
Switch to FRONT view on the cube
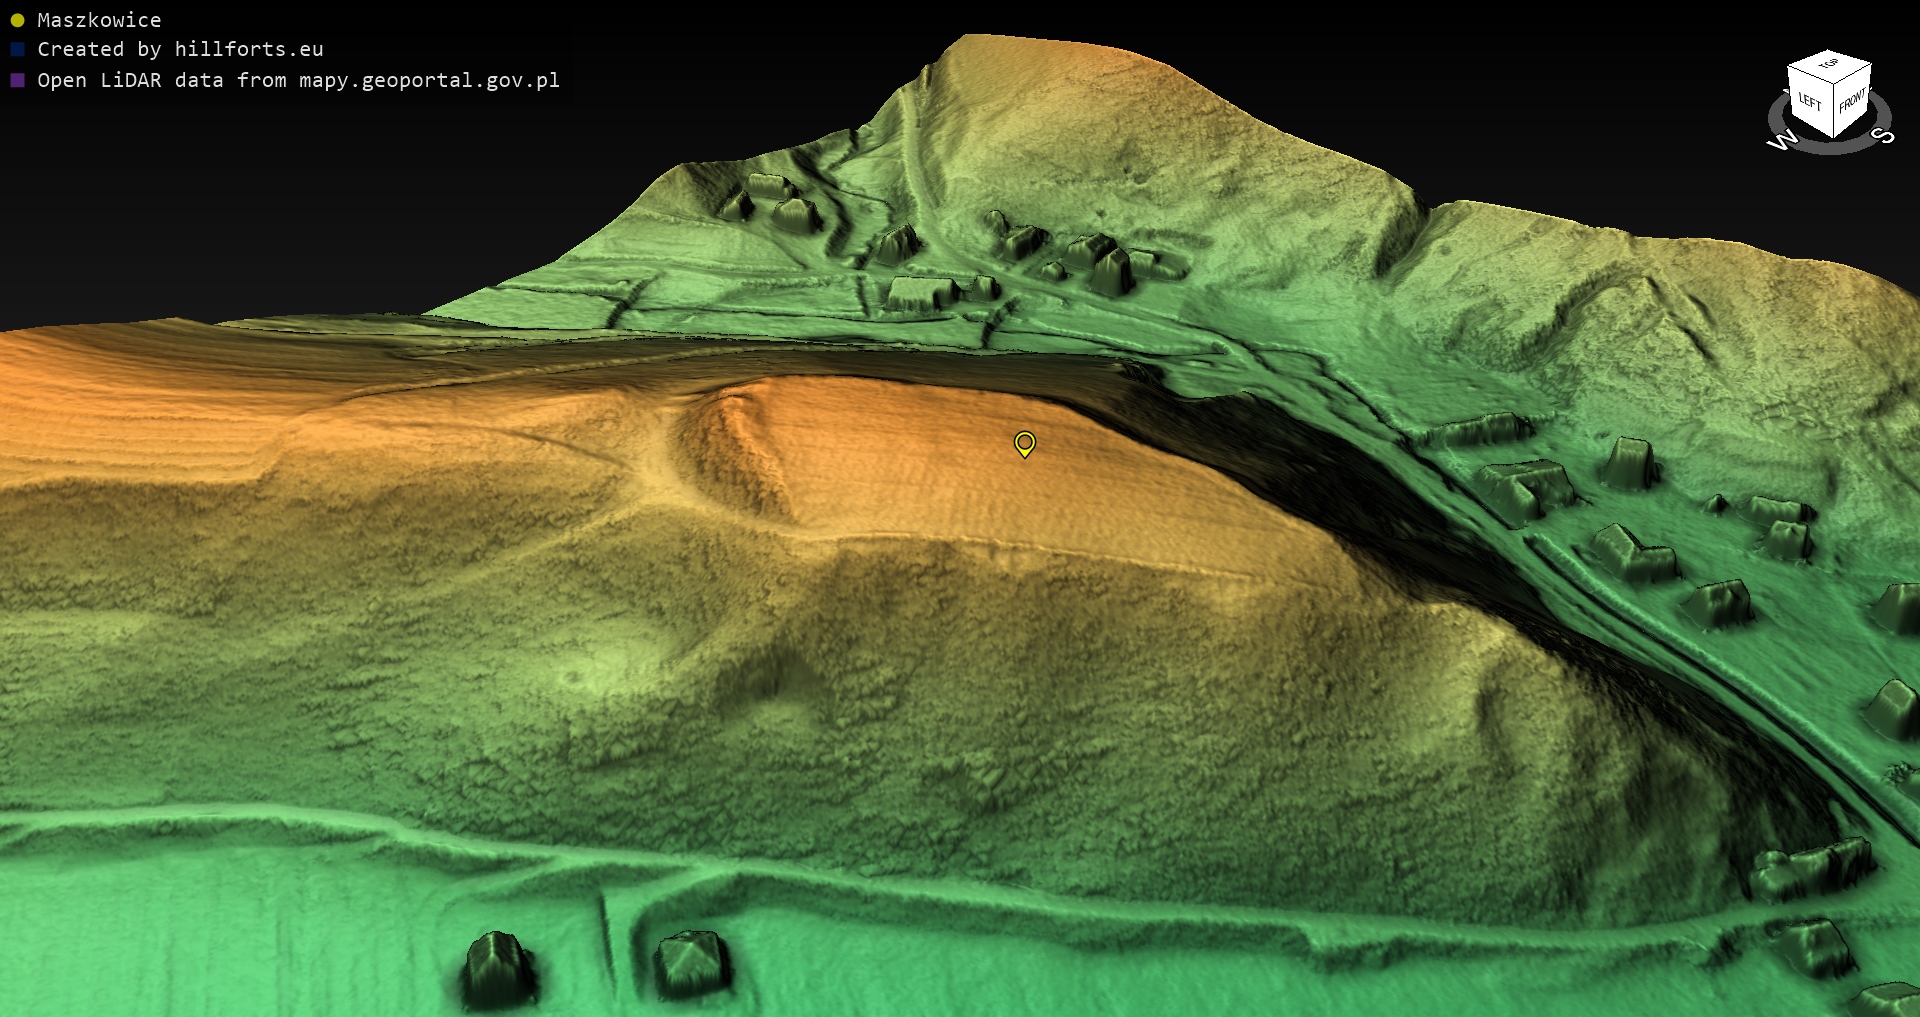tap(1852, 101)
